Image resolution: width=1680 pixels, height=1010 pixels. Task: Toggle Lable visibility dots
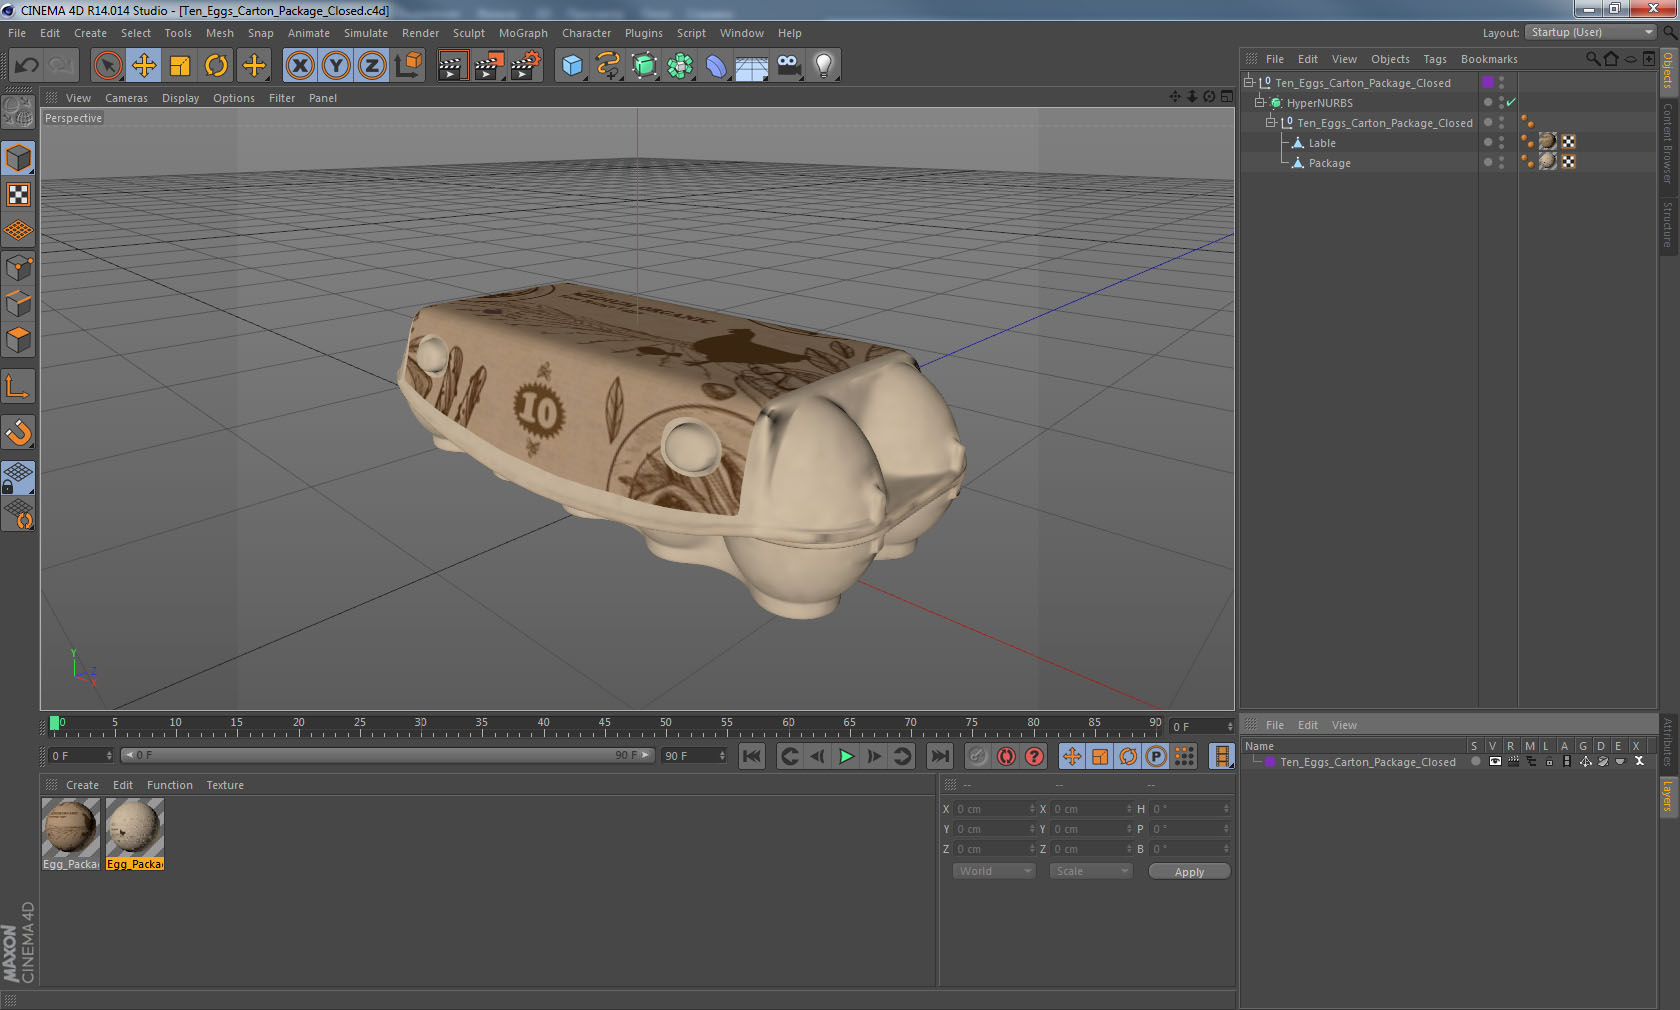coord(1501,142)
